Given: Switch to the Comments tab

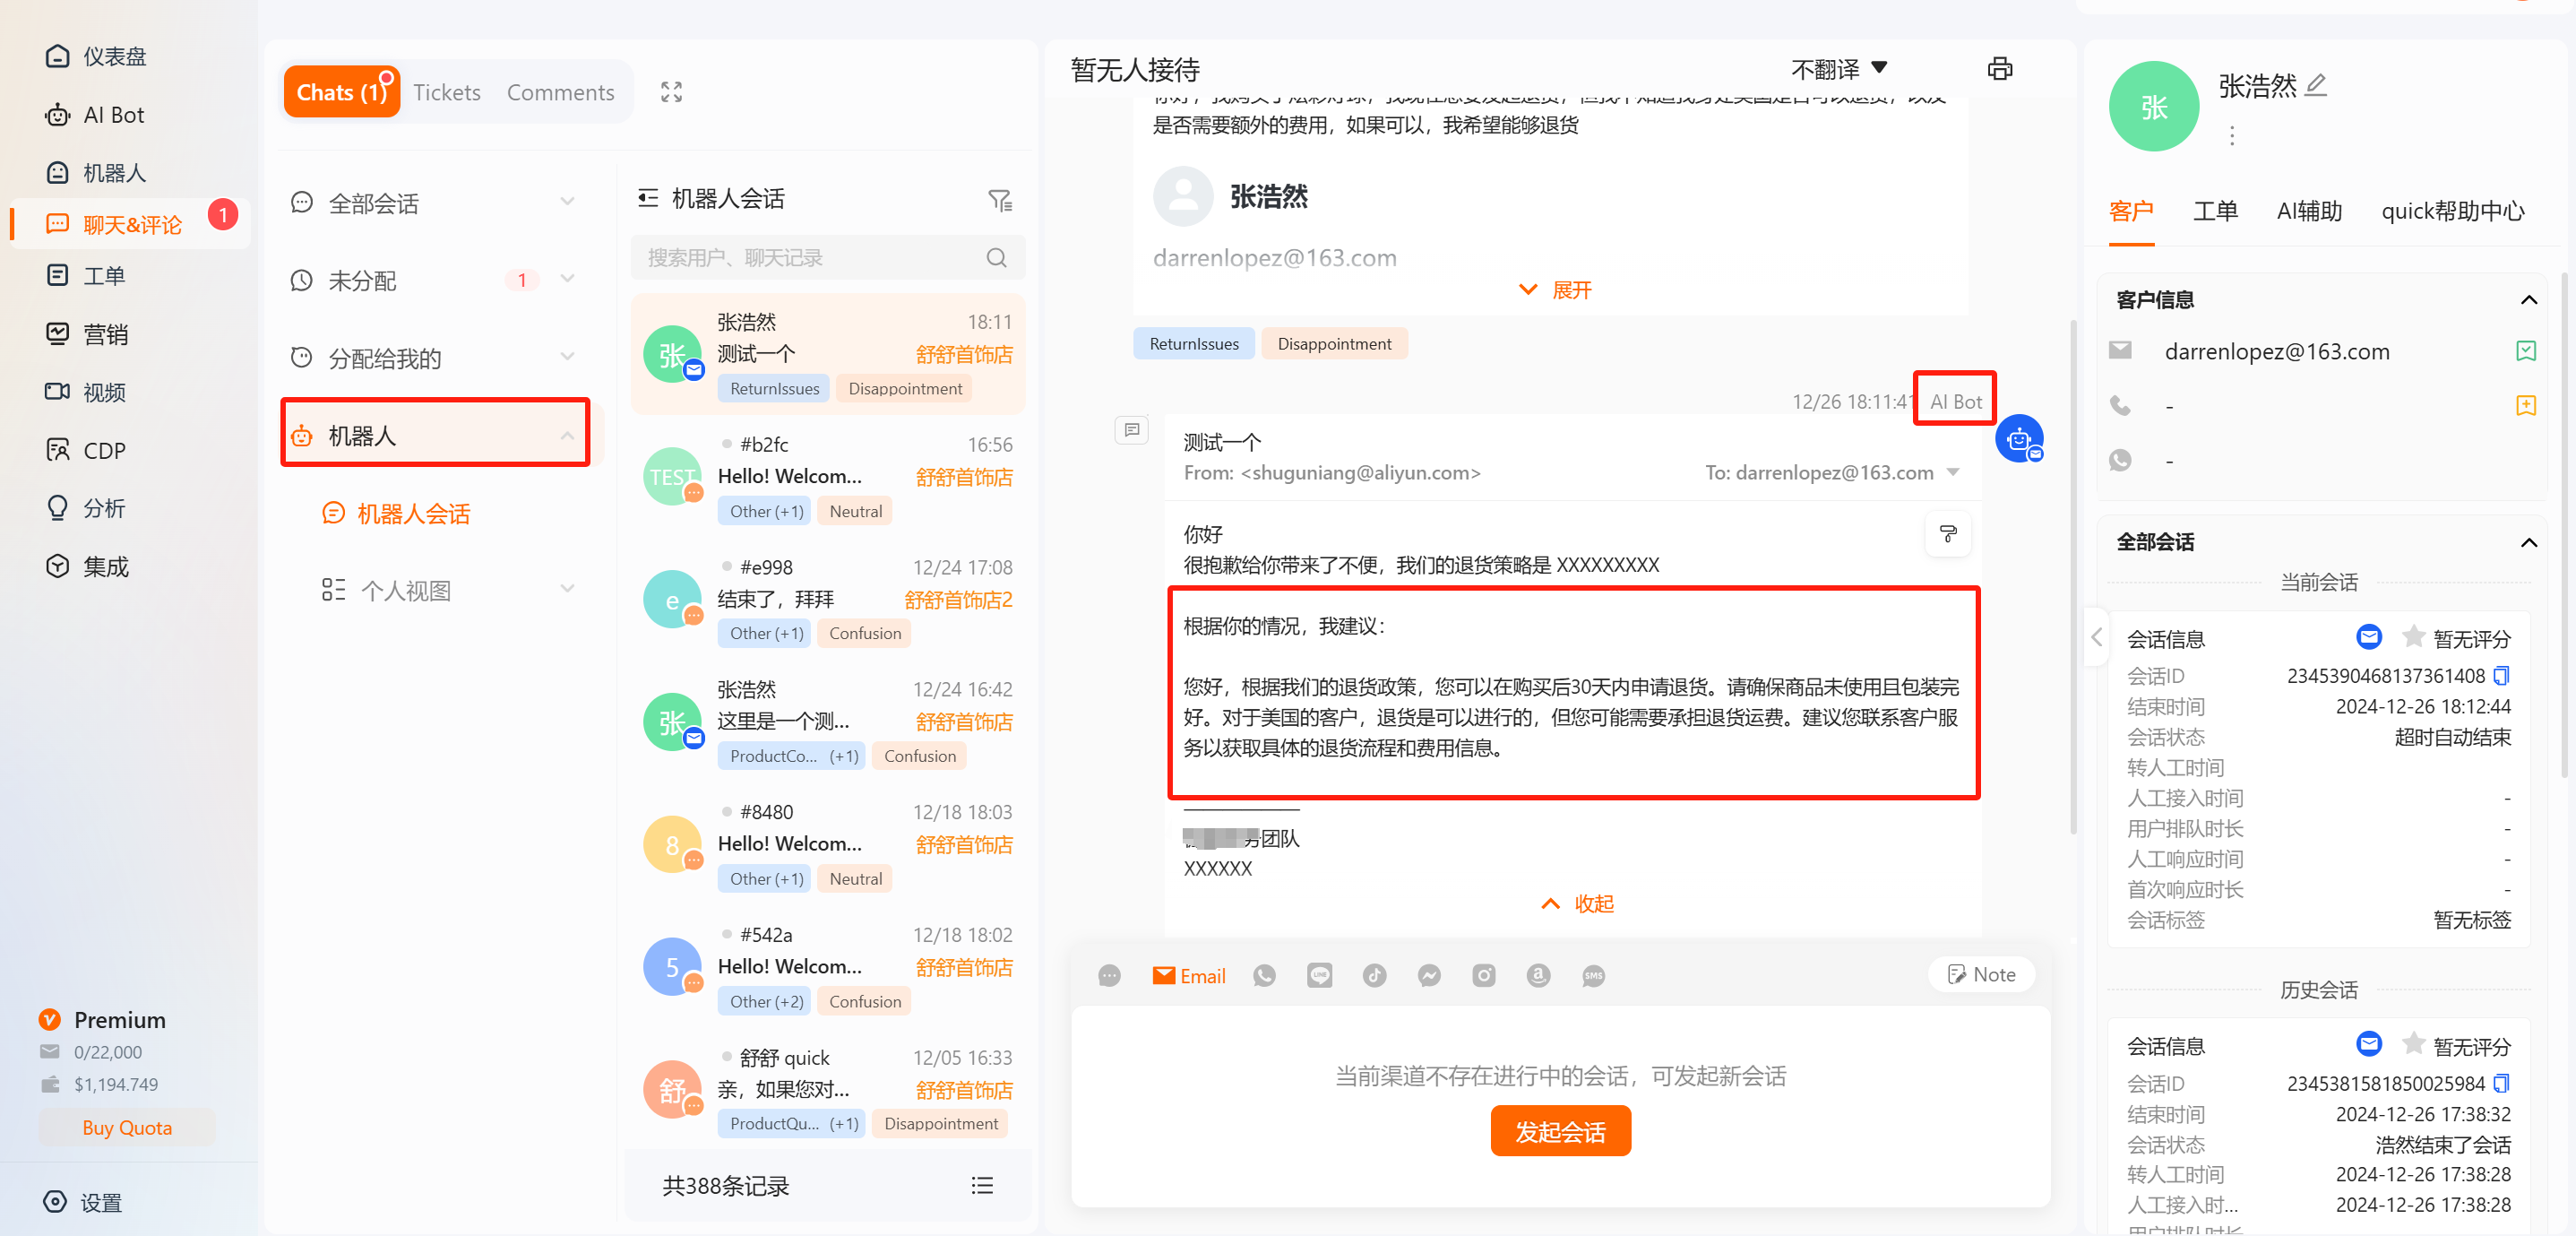Looking at the screenshot, I should click(560, 92).
